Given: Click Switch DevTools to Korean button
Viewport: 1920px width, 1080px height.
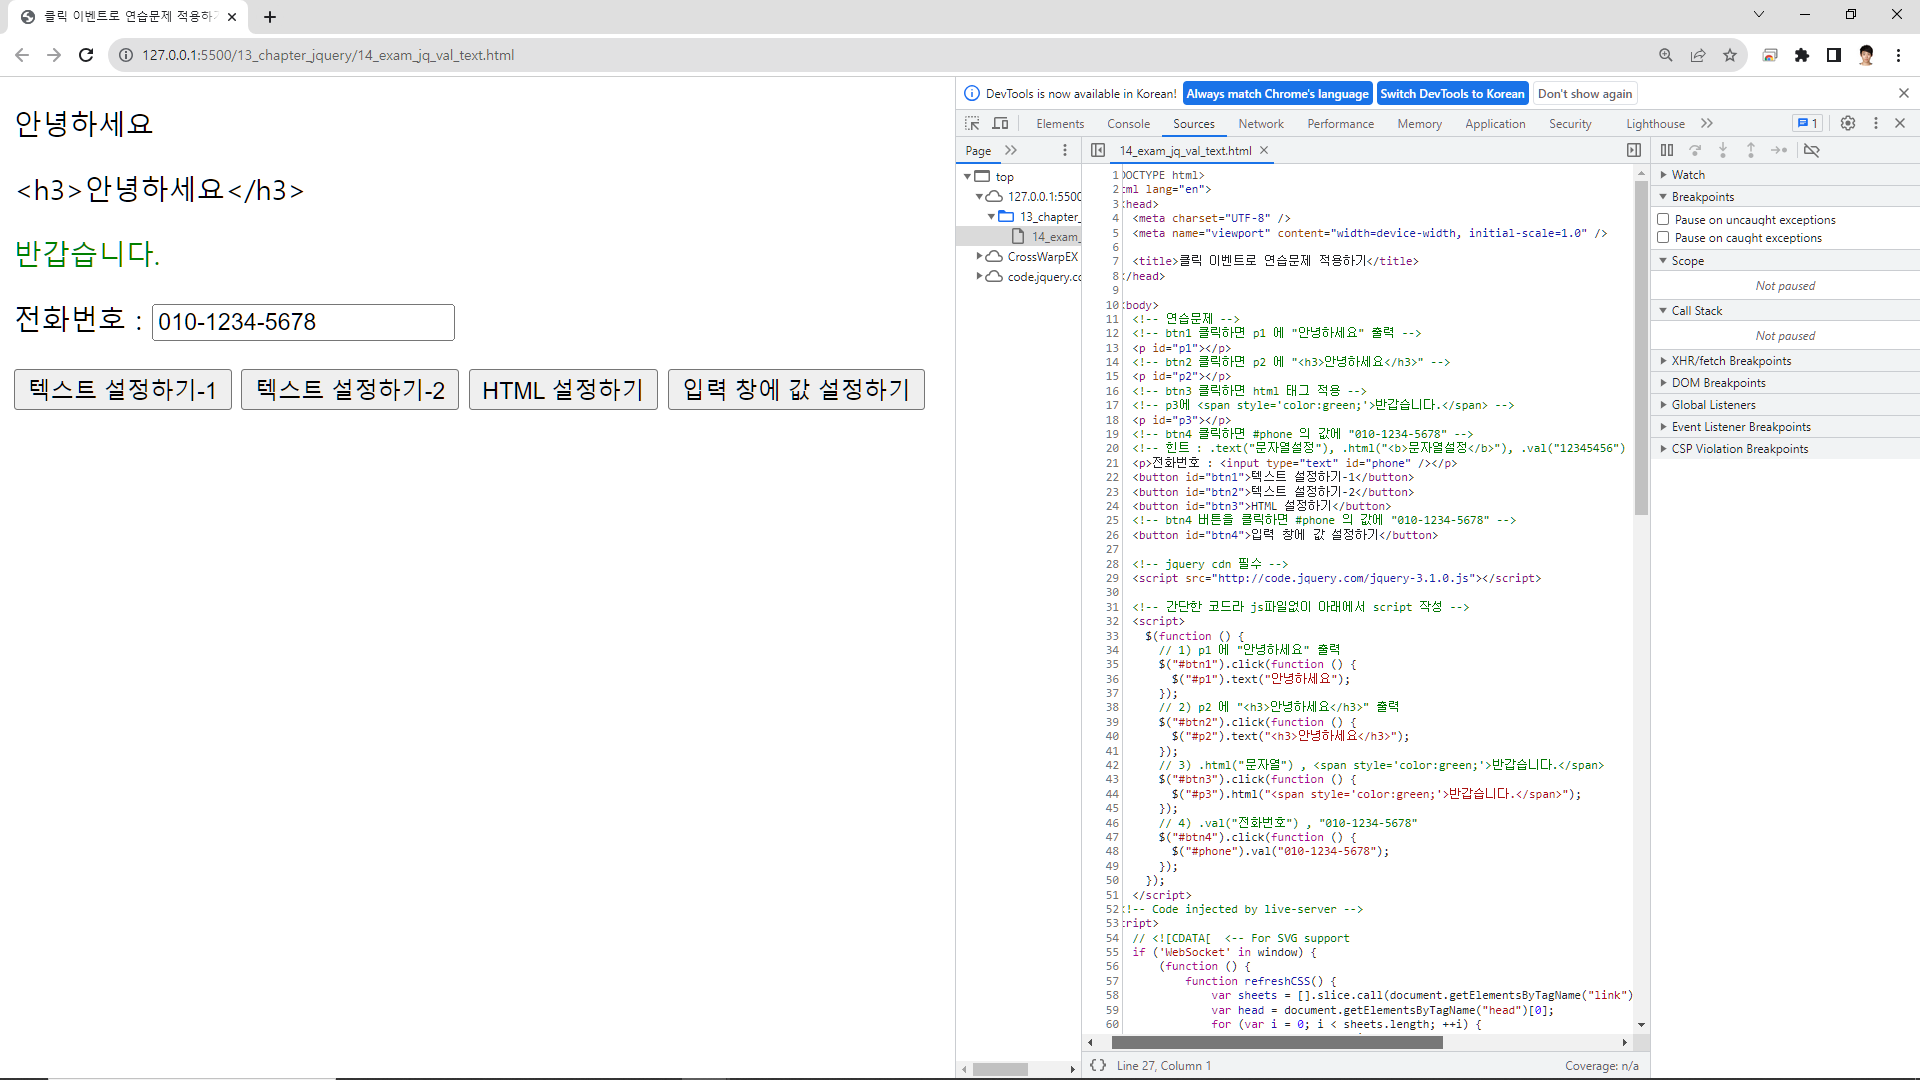Looking at the screenshot, I should point(1452,94).
